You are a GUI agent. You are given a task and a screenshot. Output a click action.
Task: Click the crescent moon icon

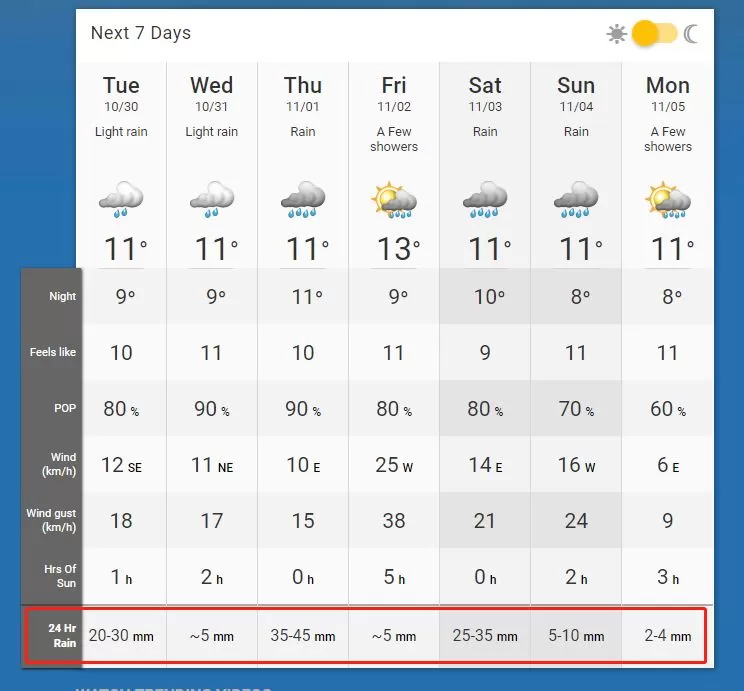pos(691,34)
